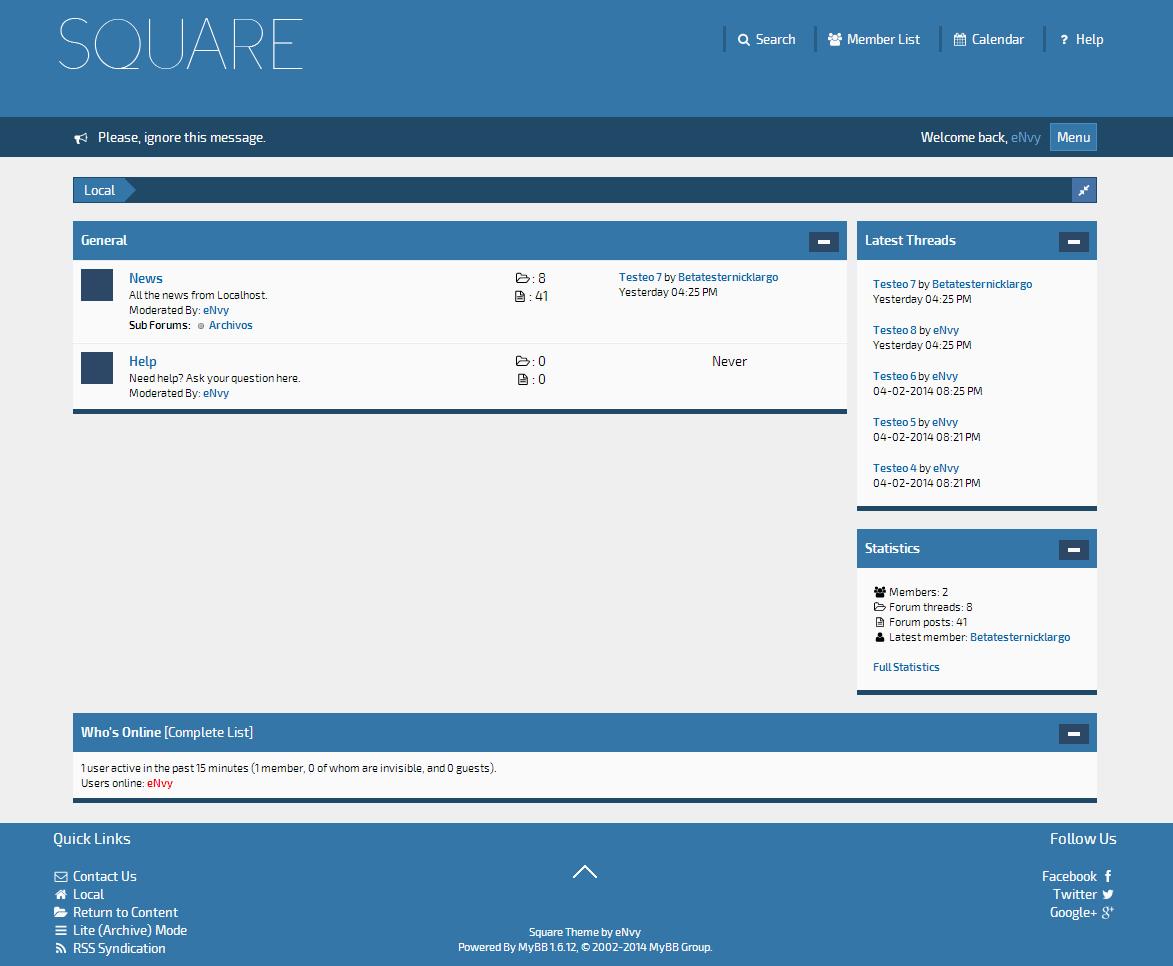
Task: Click the Return to Content folder icon
Action: tap(61, 912)
